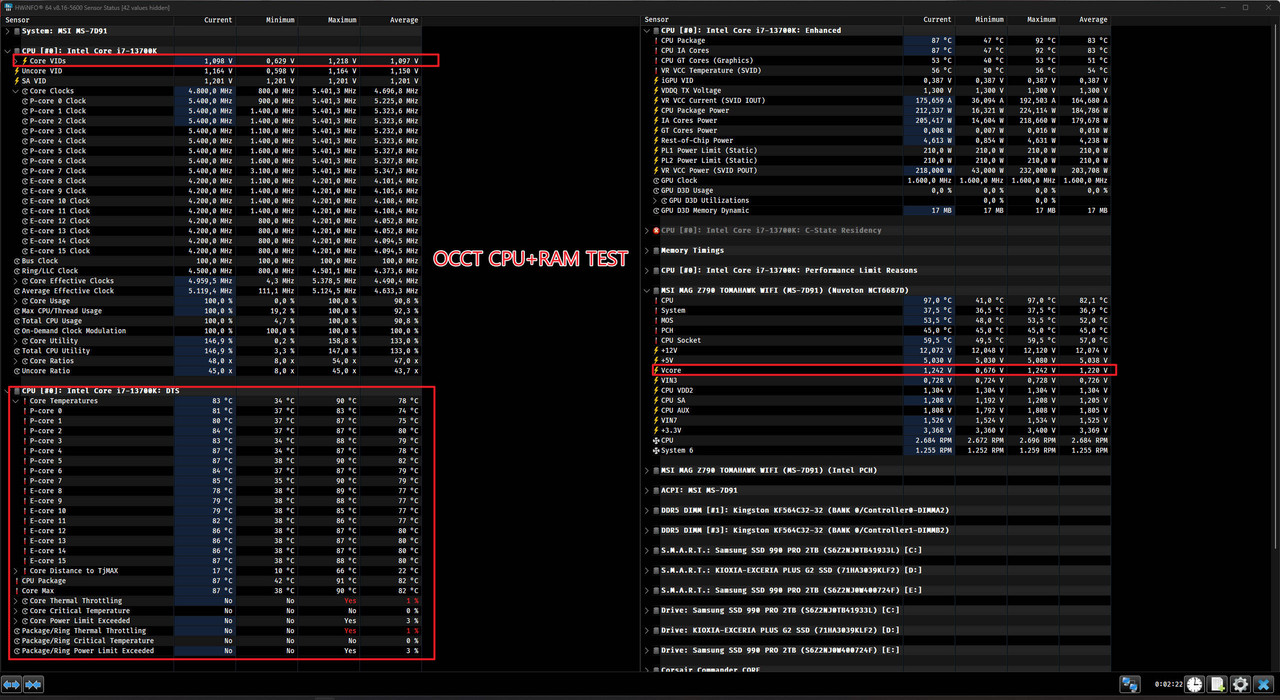The image size is (1280, 700).
Task: Click the shrink columns arrows icon in bottom toolbar
Action: (x=33, y=685)
